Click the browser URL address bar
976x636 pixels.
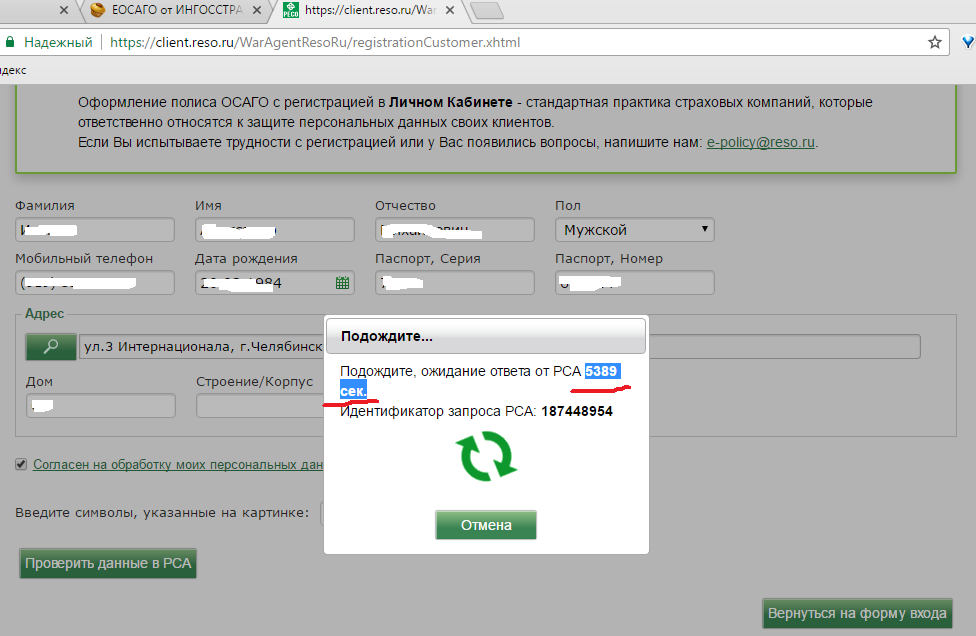[x=500, y=43]
